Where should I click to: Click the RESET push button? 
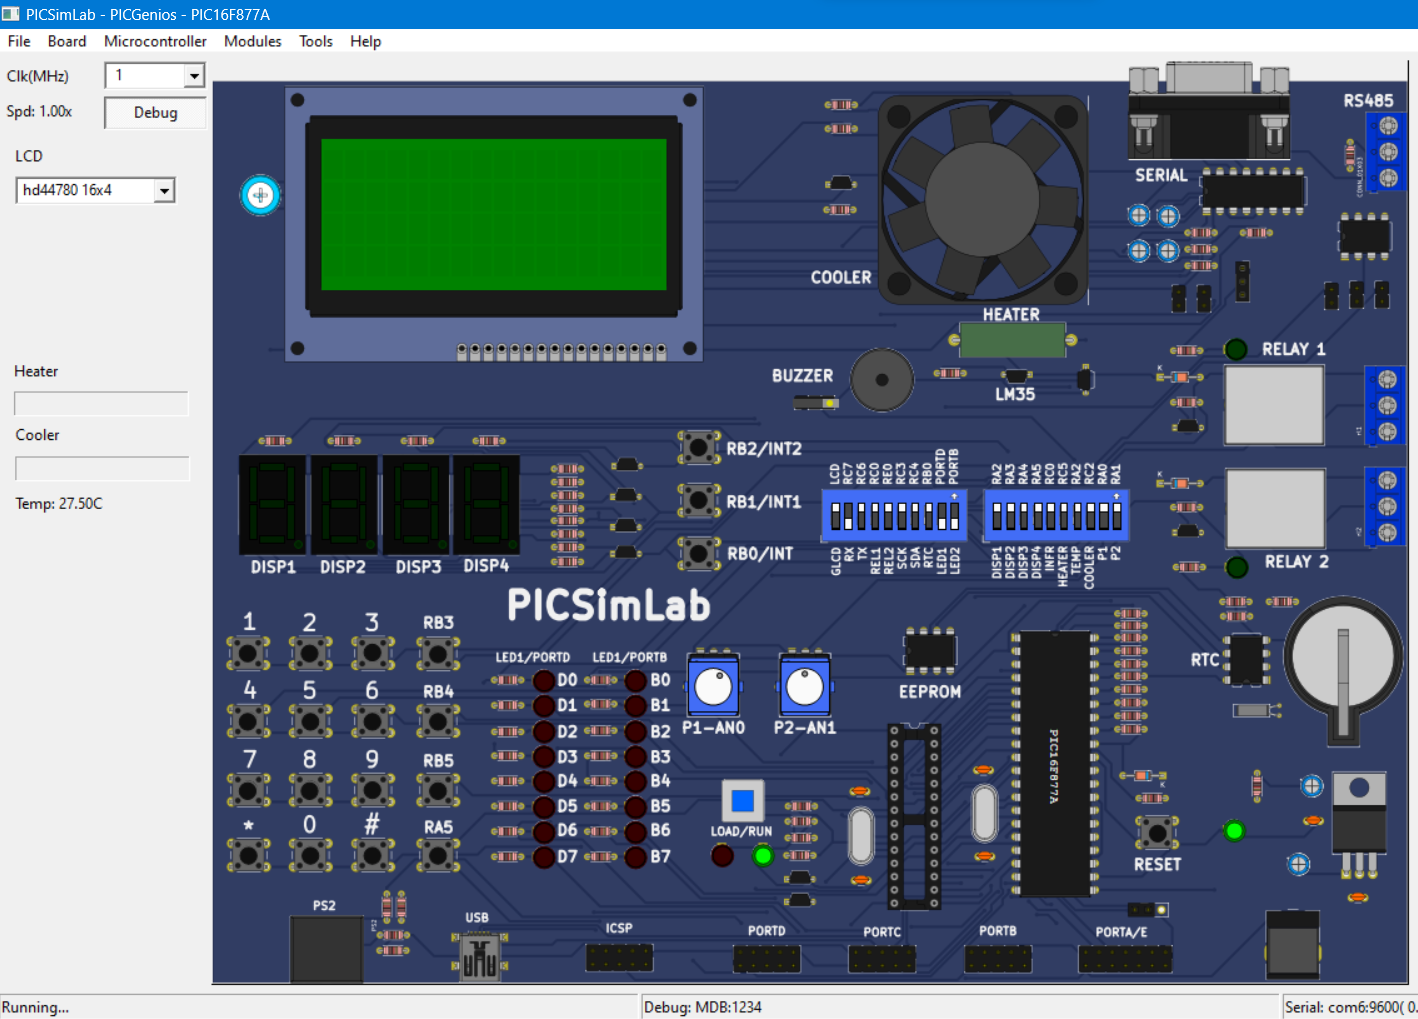point(1157,832)
